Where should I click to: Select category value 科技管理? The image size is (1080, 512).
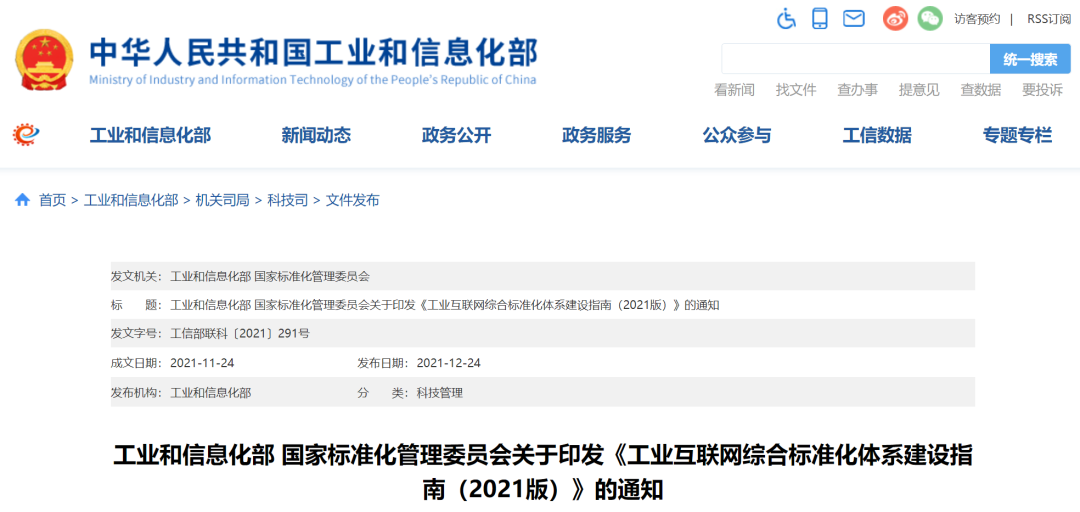coord(439,393)
